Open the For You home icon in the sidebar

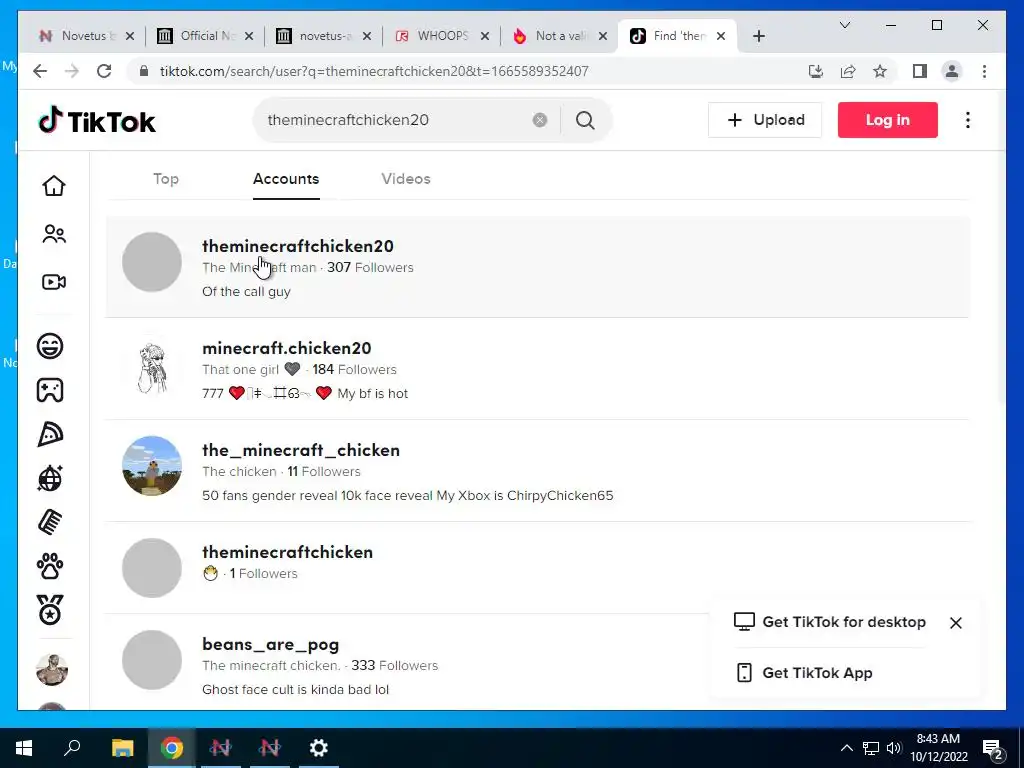pyautogui.click(x=54, y=185)
